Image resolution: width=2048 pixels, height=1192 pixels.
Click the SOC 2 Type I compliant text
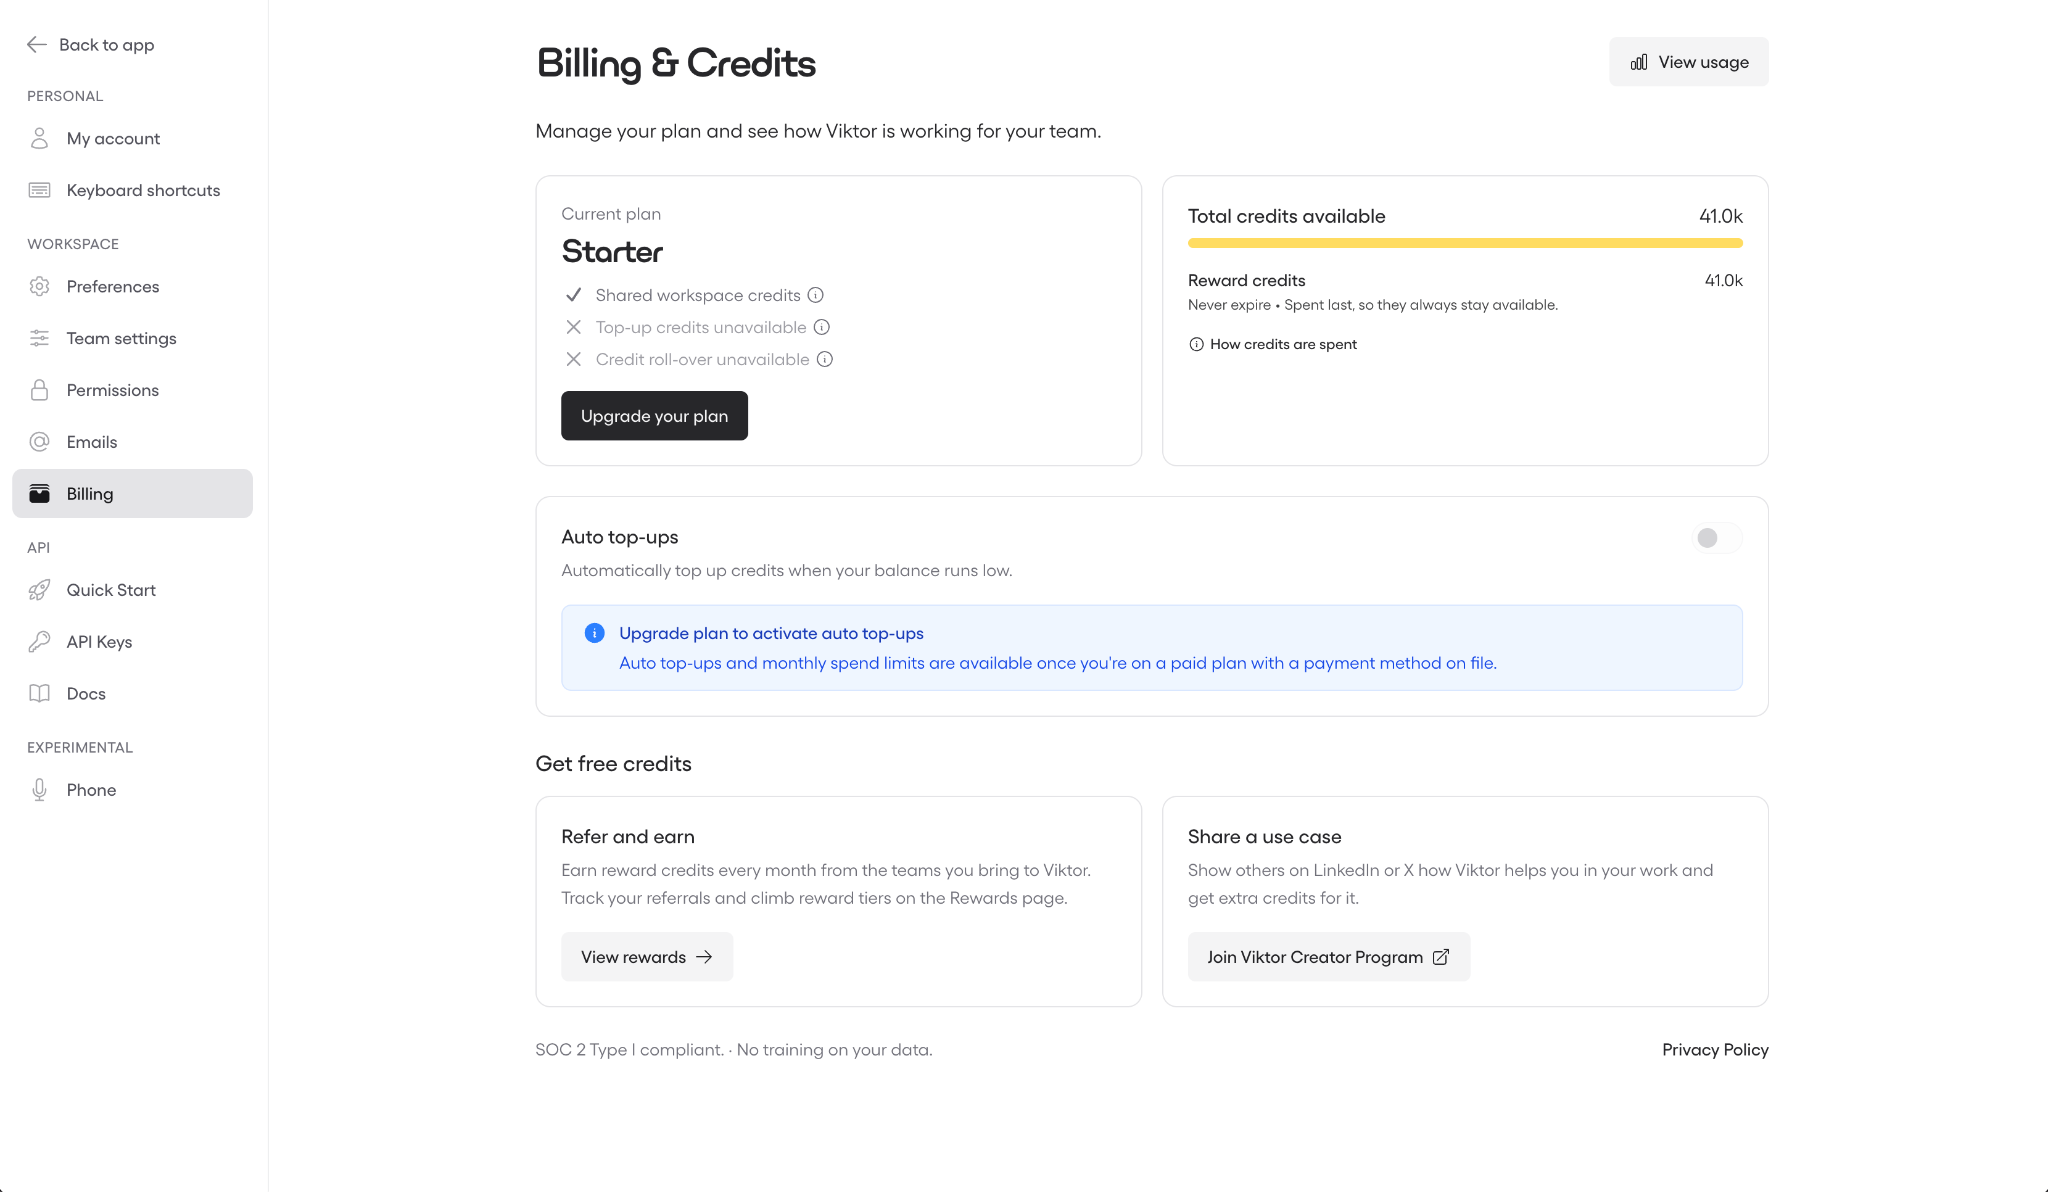point(629,1050)
